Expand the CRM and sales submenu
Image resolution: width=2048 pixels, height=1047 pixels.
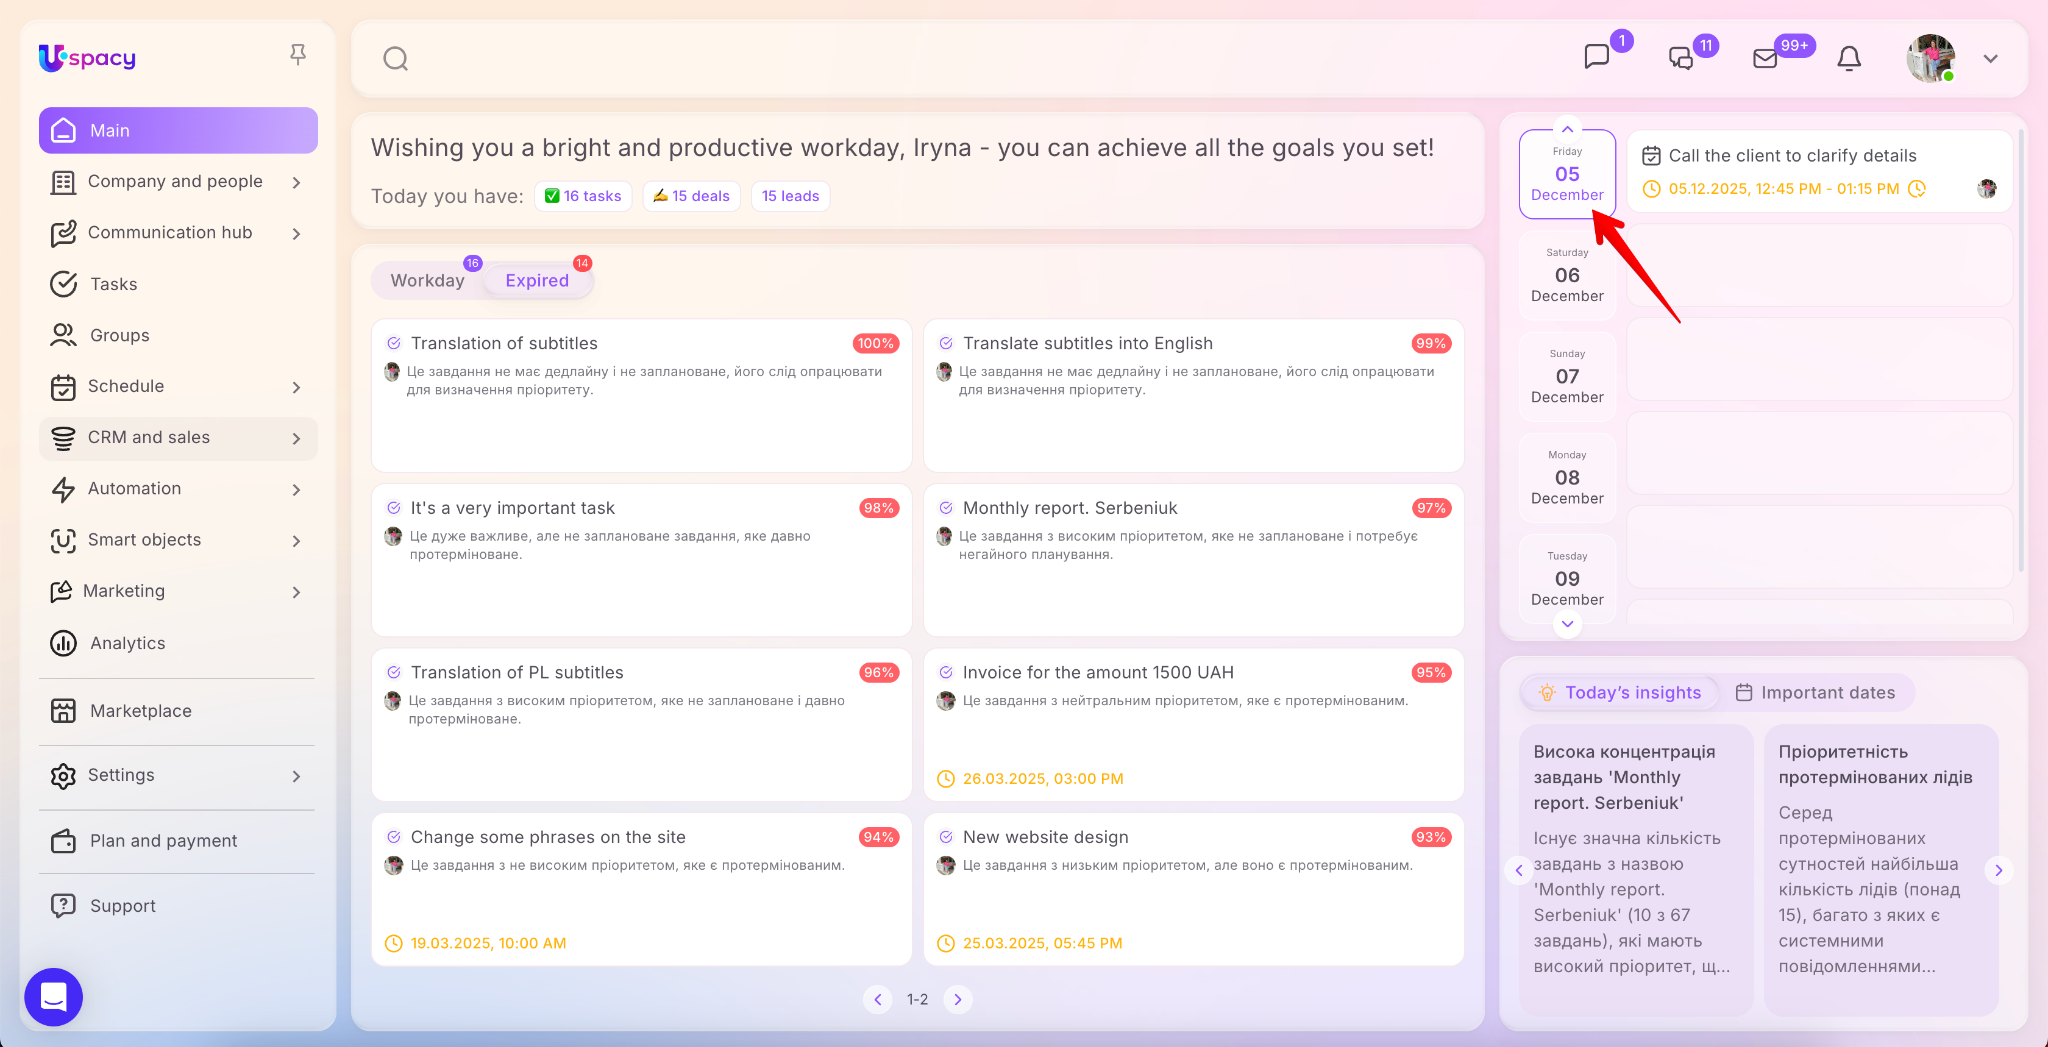pyautogui.click(x=296, y=438)
